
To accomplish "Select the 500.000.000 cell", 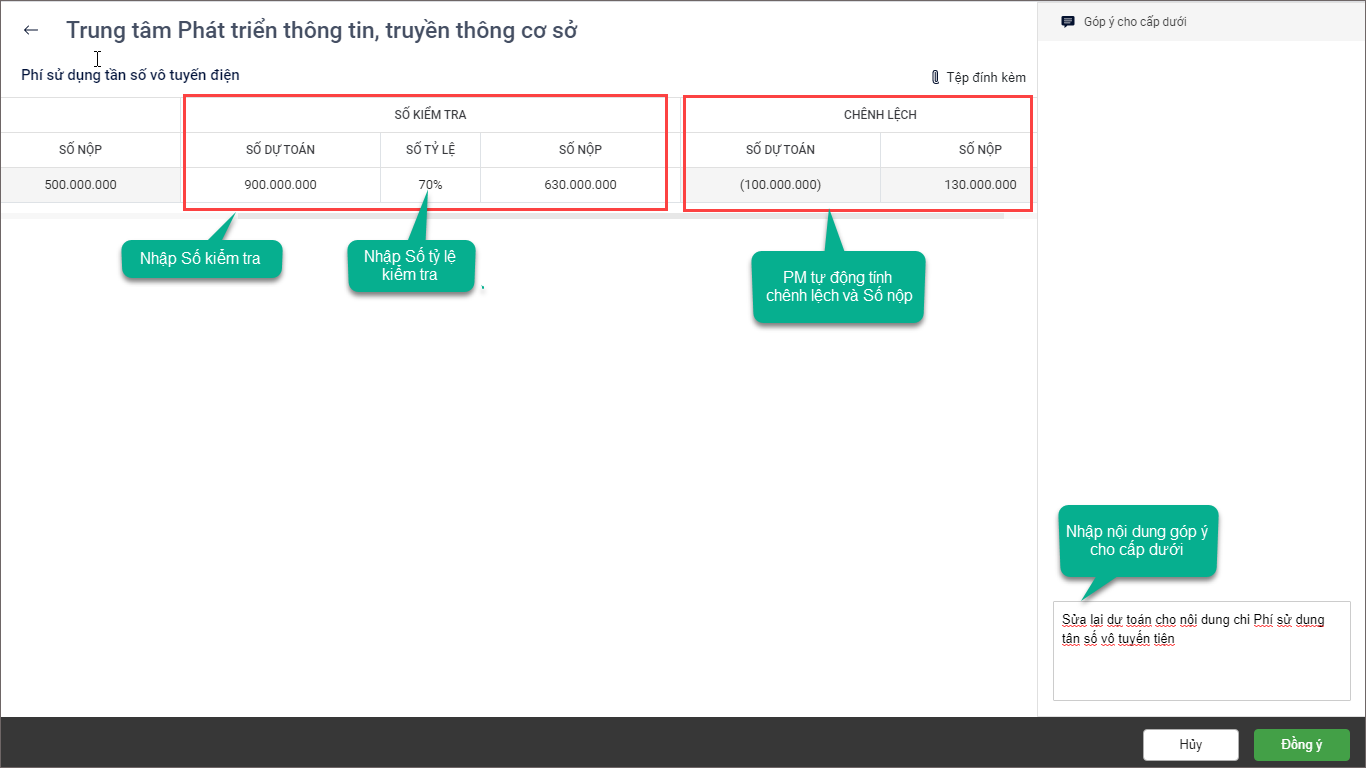I will click(x=90, y=185).
